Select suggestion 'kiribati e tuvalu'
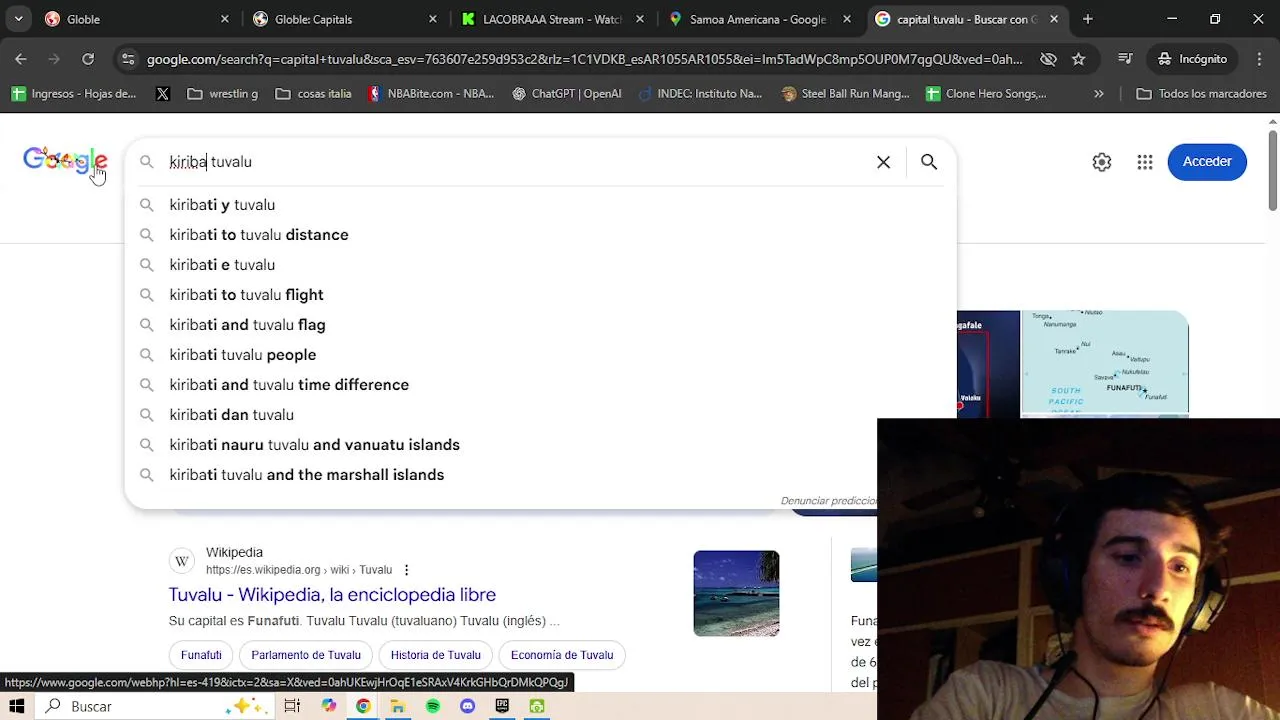Screen dimensions: 1280x720 (540, 265)
